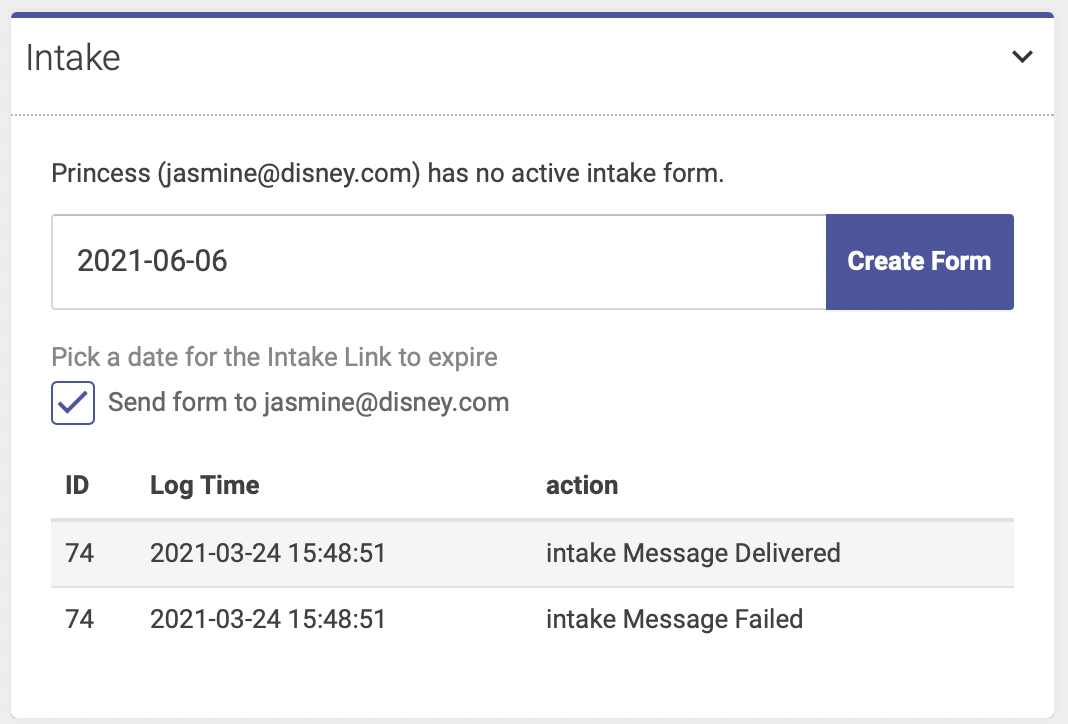Click the log time in the Delivered row

coord(268,553)
